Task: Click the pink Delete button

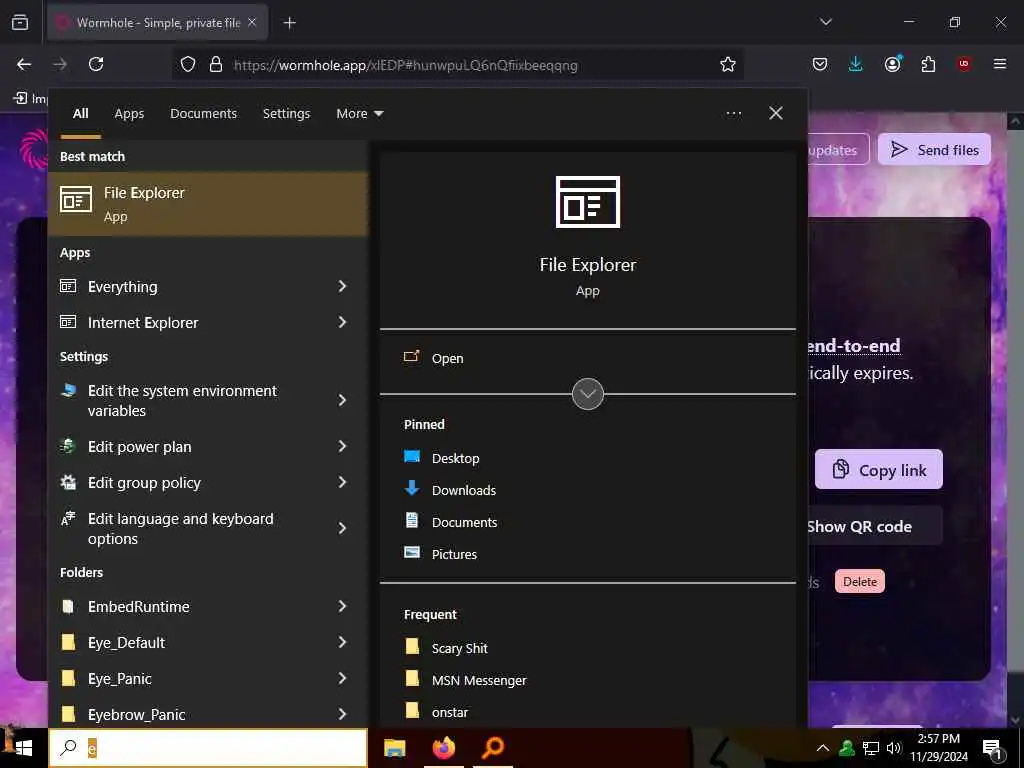Action: coord(859,581)
